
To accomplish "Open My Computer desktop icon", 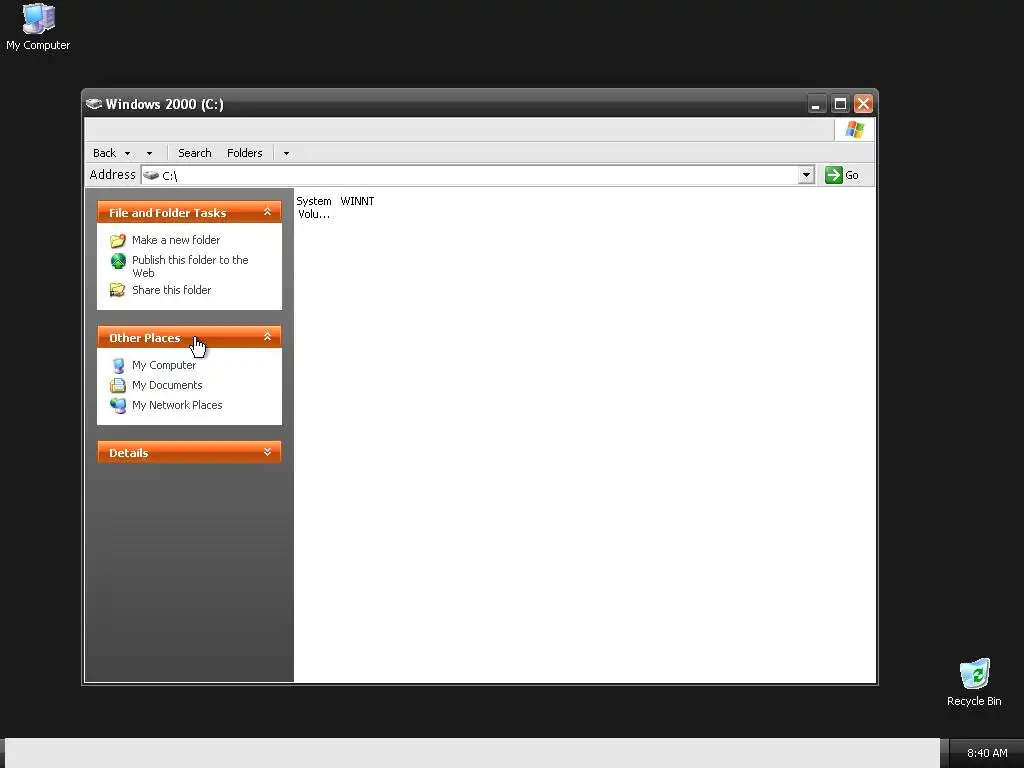I will (x=38, y=27).
